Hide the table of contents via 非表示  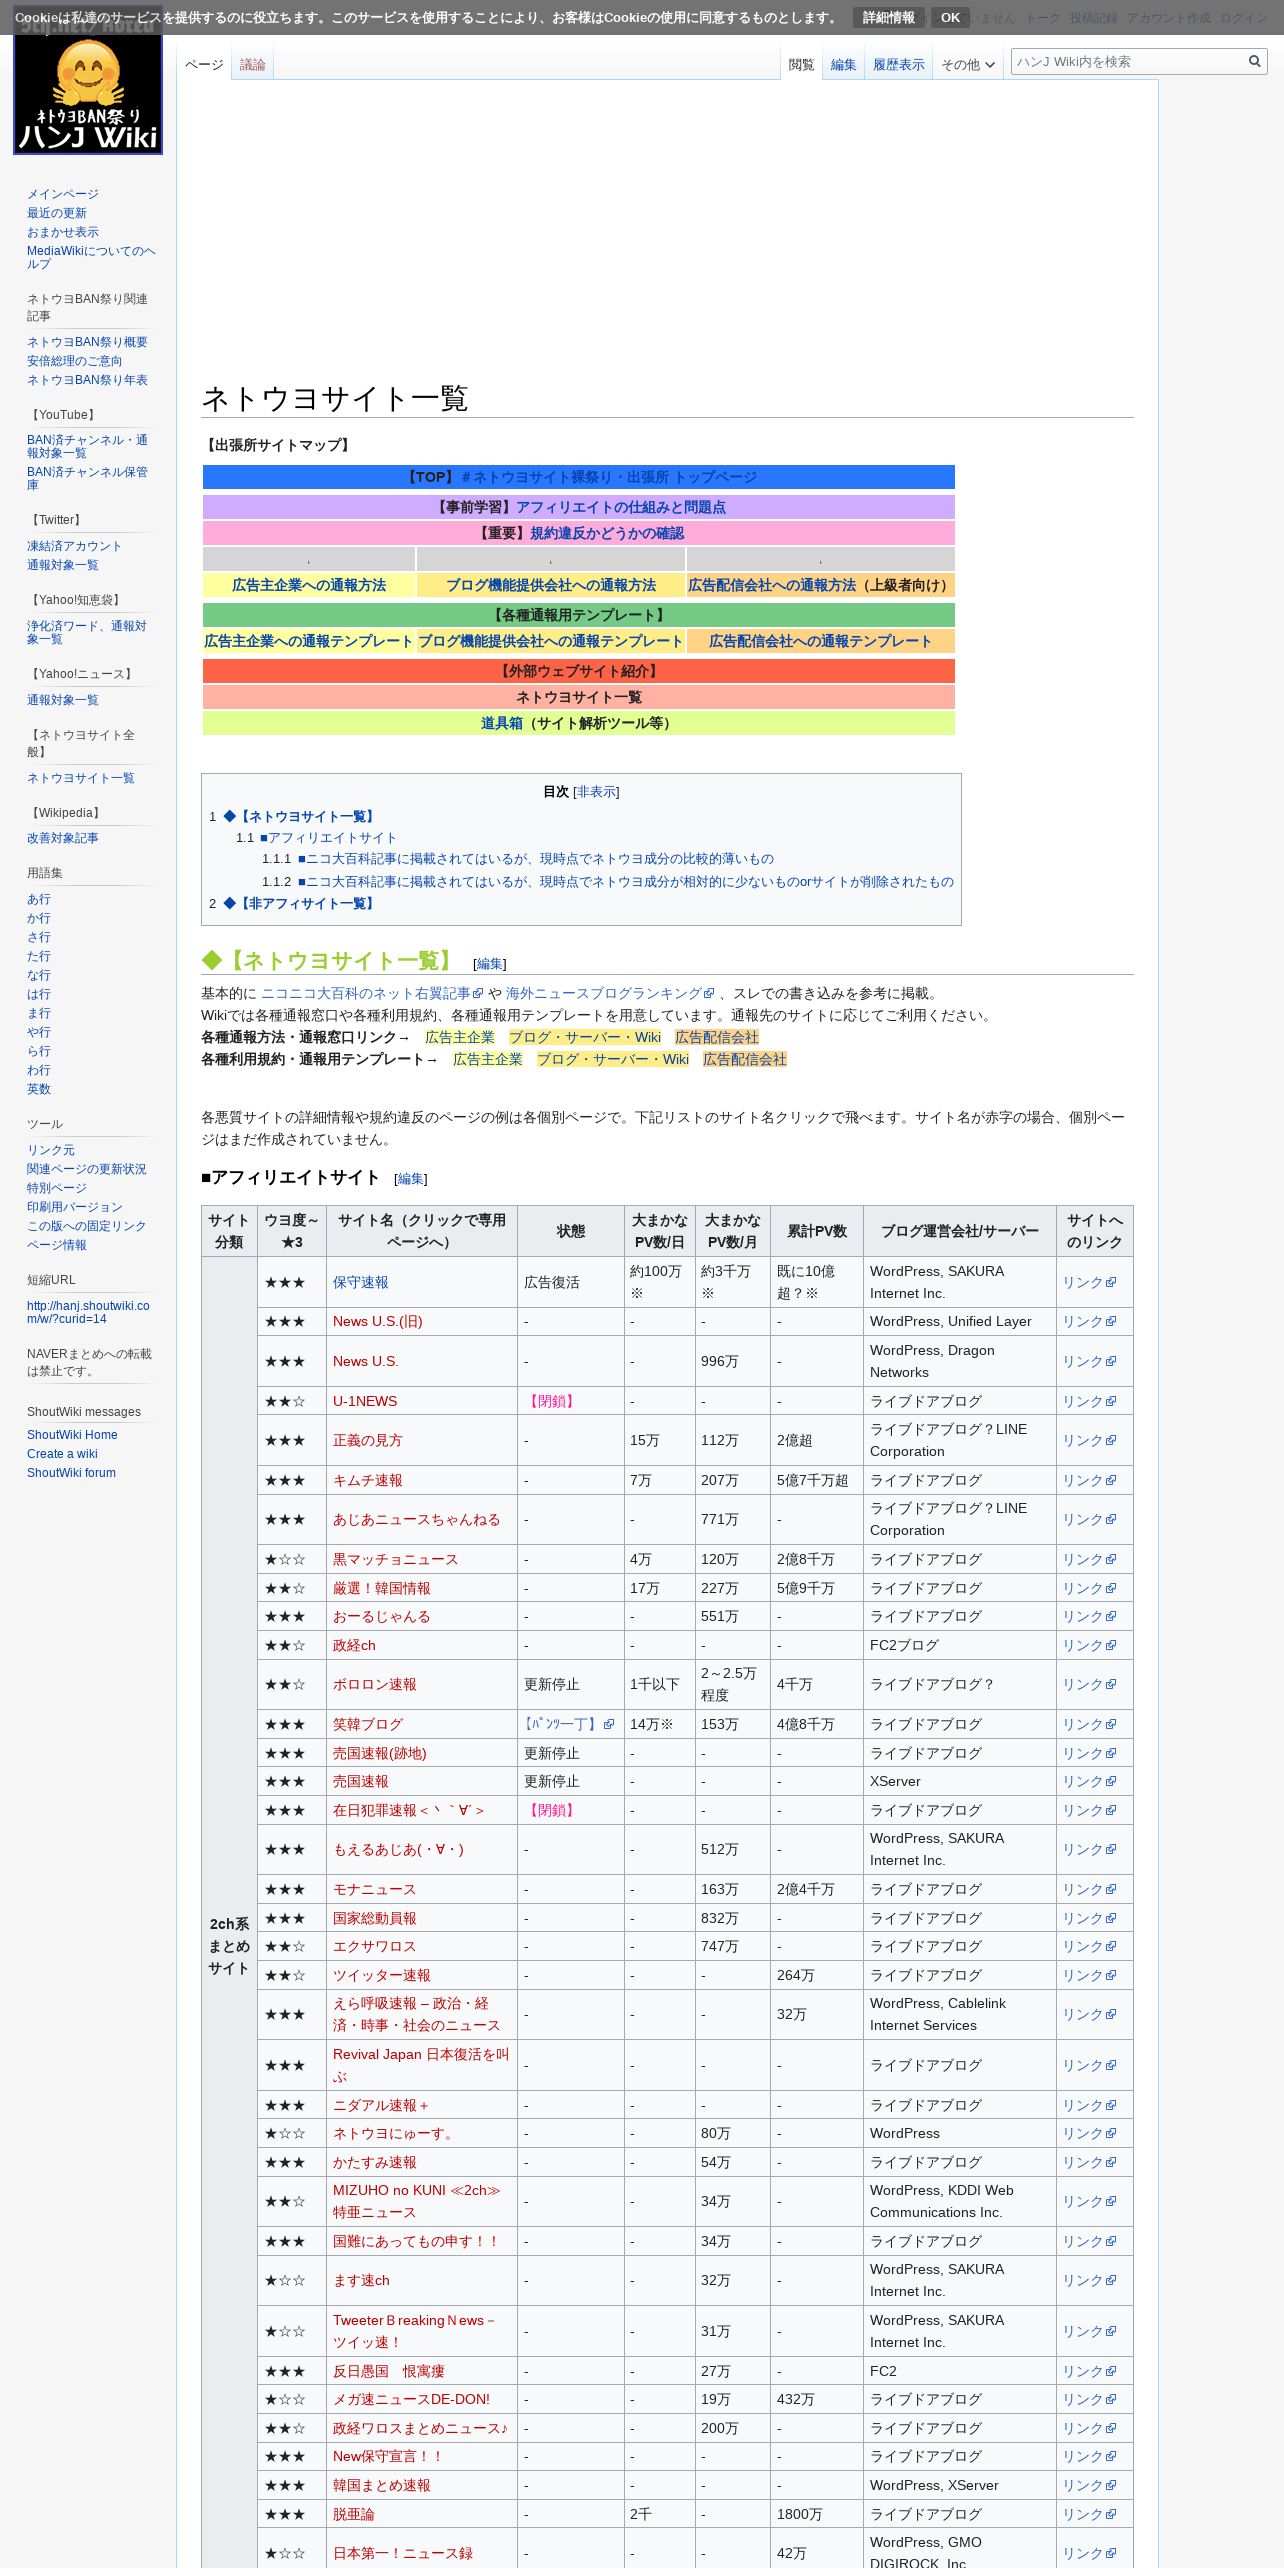pos(596,792)
